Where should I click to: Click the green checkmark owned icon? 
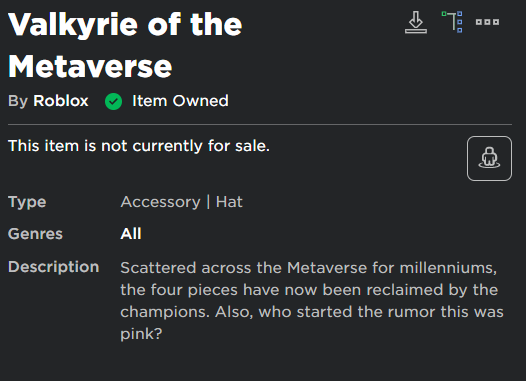(113, 101)
